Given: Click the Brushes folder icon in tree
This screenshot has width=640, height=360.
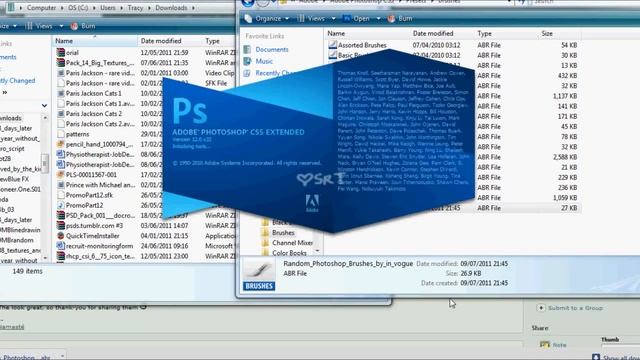Looking at the screenshot, I should tap(265, 233).
